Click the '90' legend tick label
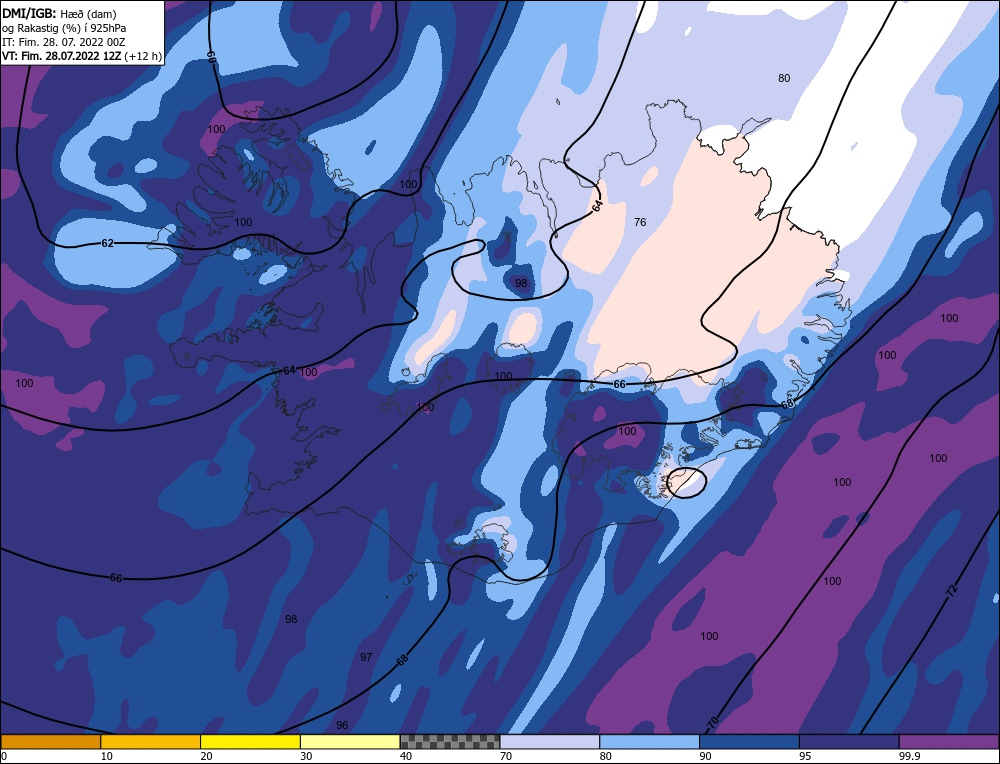 (x=705, y=756)
